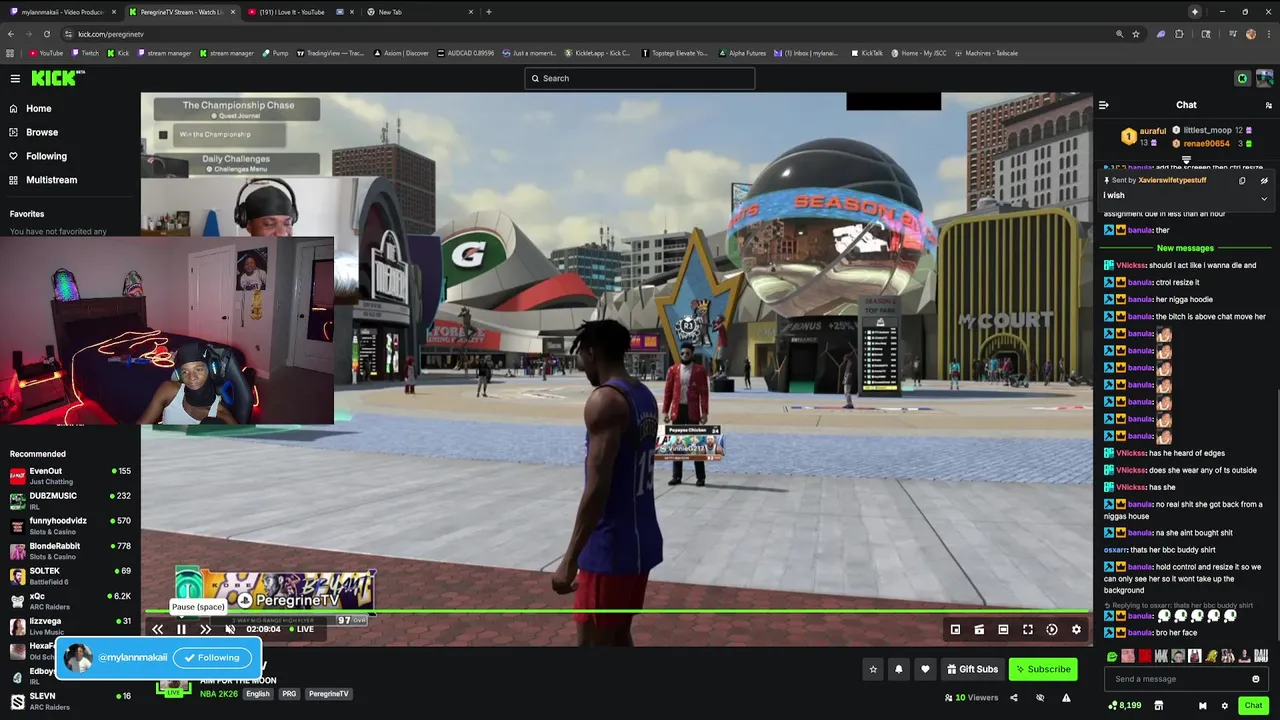This screenshot has width=1280, height=720.
Task: Click the heart follow button
Action: 925,669
